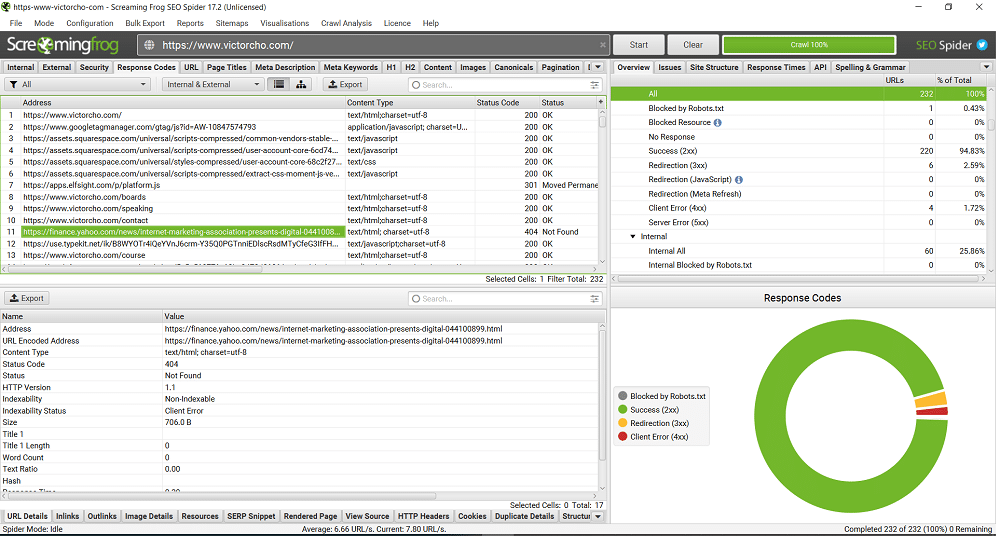This screenshot has height=536, width=1000.
Task: Collapse the Internal tree section
Action: (633, 236)
